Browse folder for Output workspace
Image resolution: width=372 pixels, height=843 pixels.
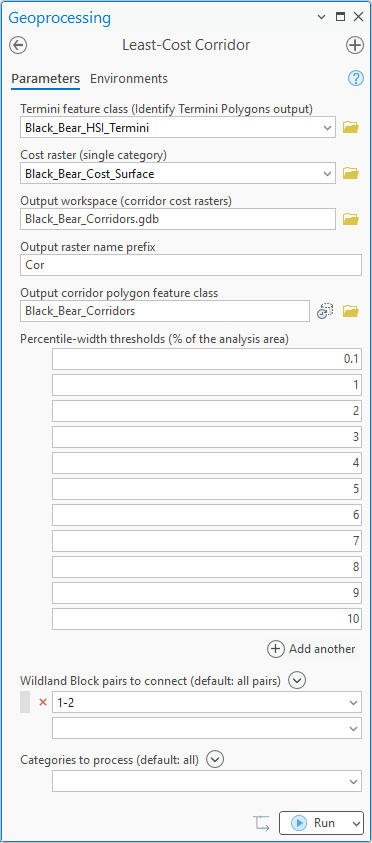click(x=350, y=219)
